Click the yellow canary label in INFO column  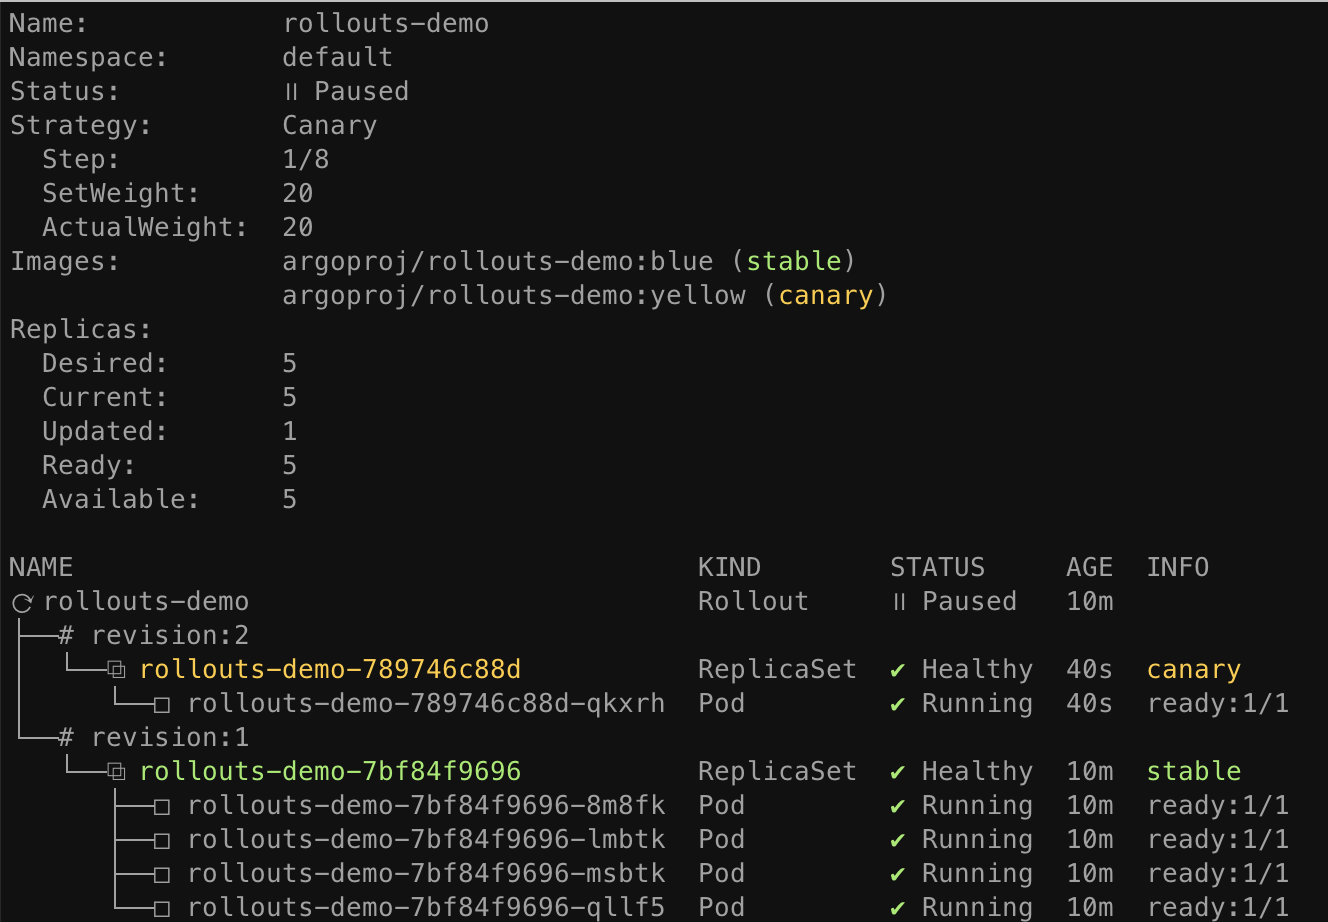pos(1193,670)
